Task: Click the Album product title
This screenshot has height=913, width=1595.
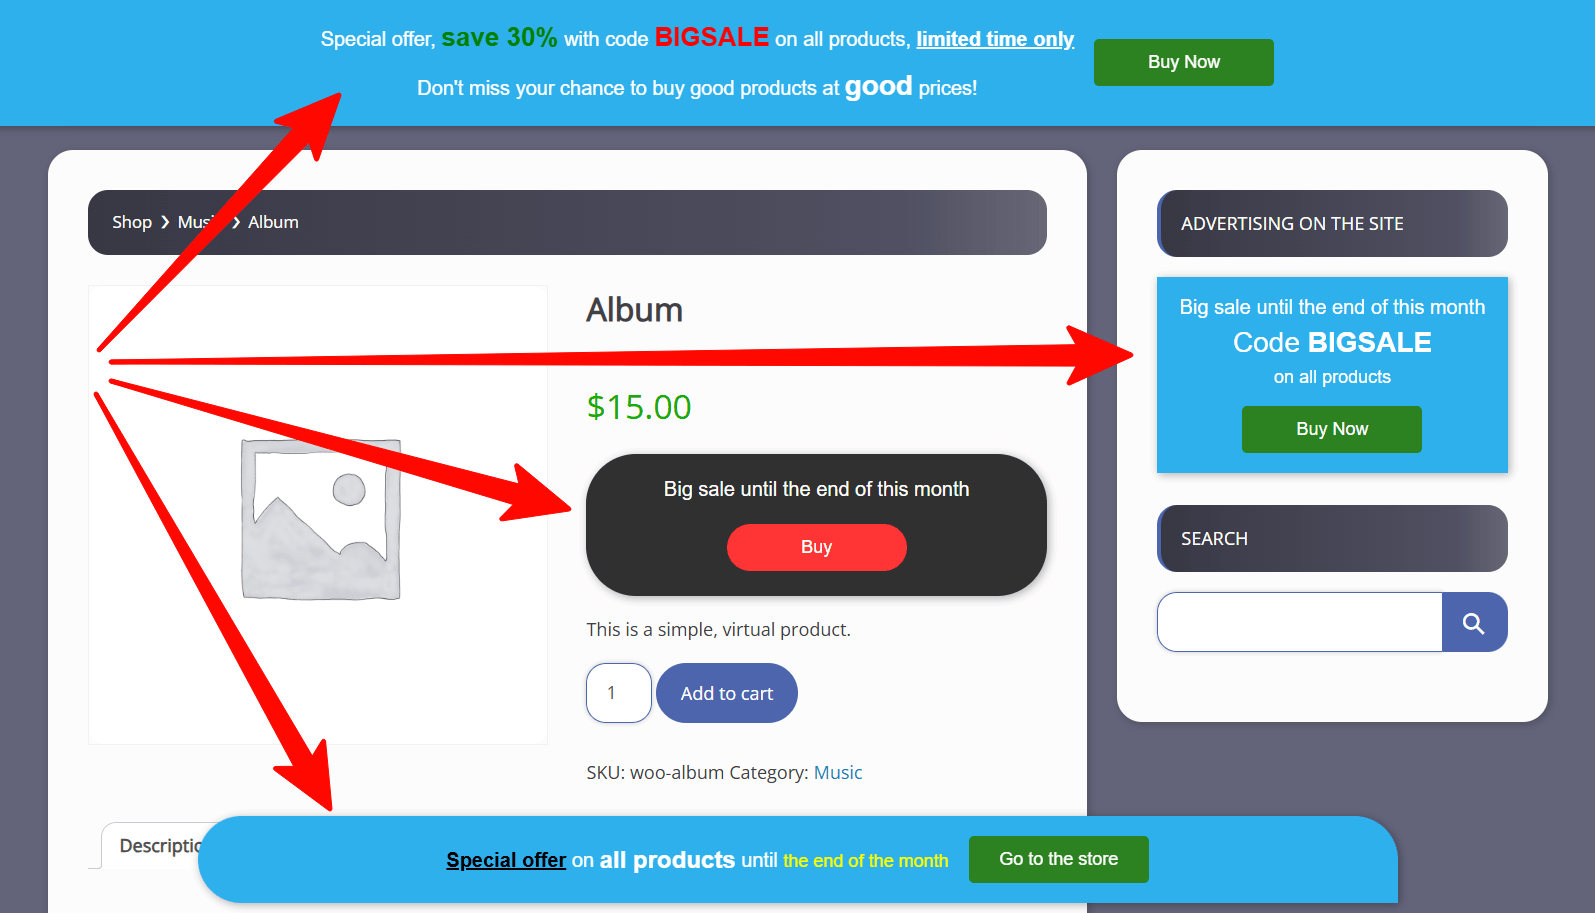Action: click(x=634, y=310)
